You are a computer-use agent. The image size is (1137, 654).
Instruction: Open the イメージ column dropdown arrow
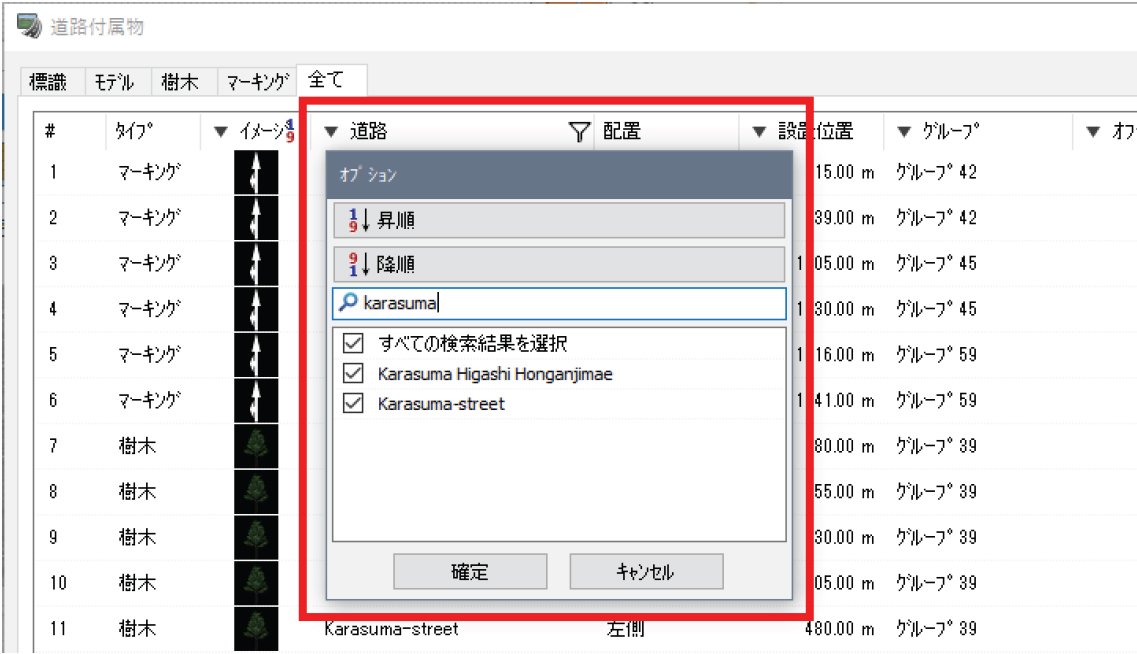coord(221,132)
